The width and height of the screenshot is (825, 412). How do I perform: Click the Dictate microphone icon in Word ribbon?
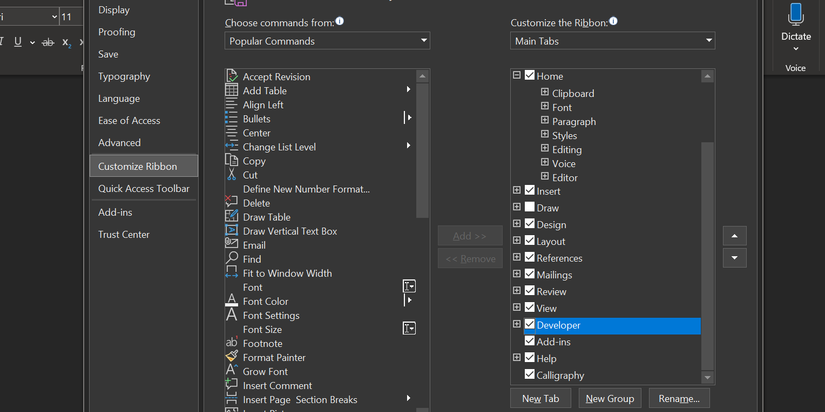pos(796,14)
